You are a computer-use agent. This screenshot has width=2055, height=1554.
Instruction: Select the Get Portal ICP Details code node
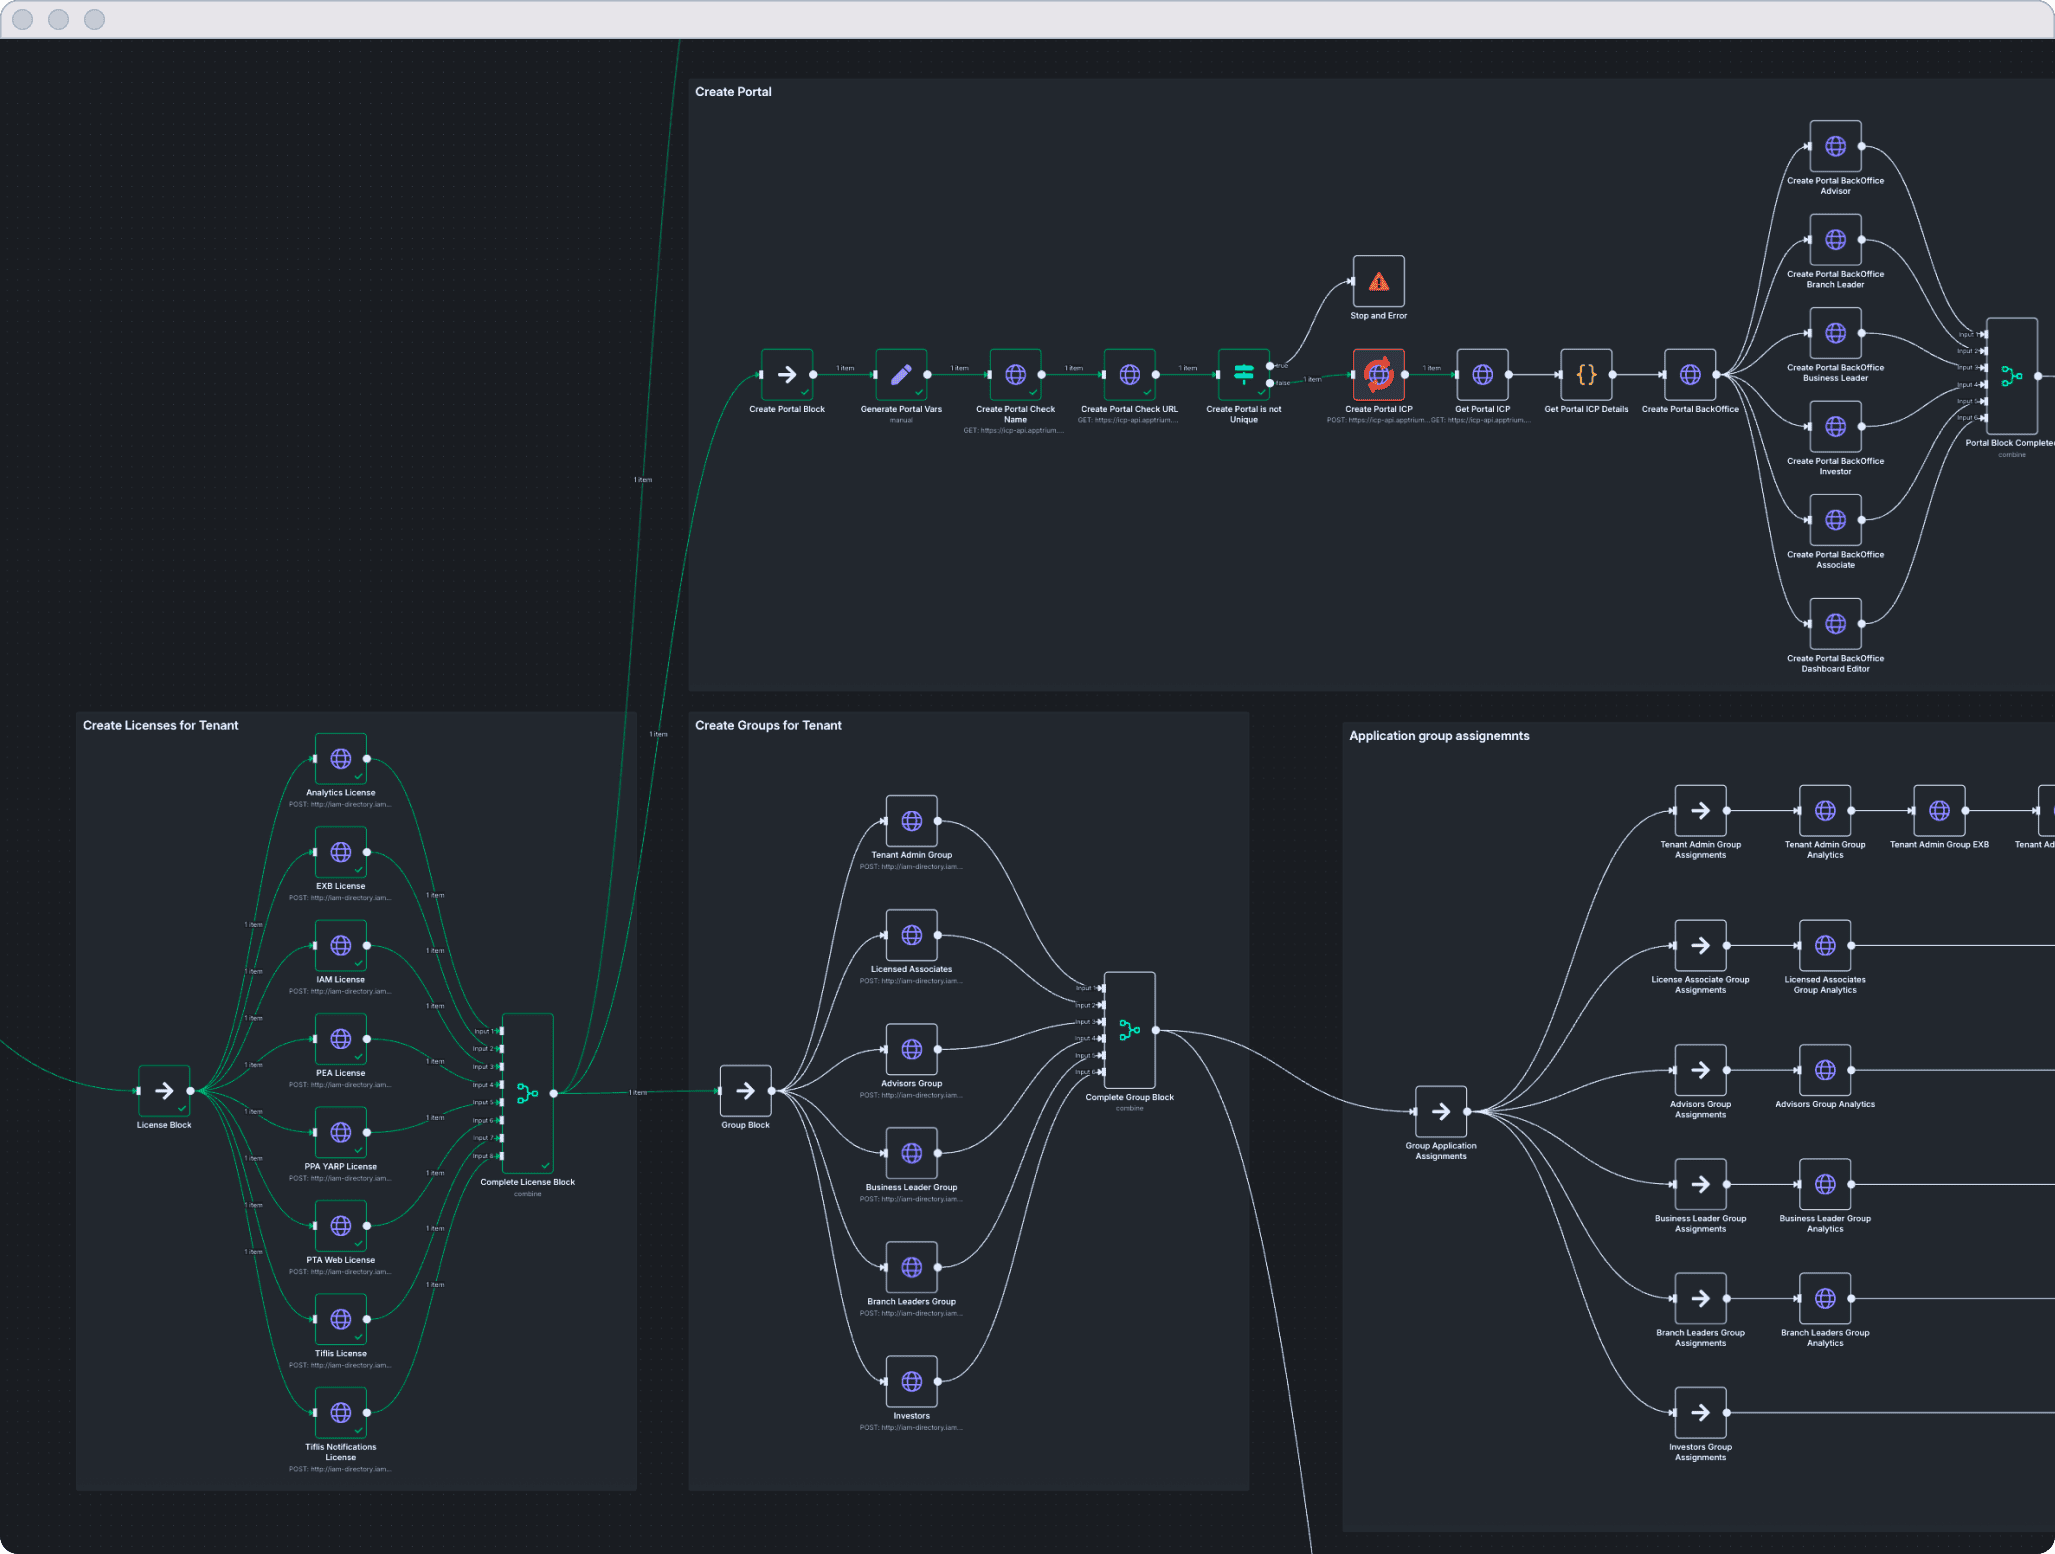pyautogui.click(x=1586, y=375)
